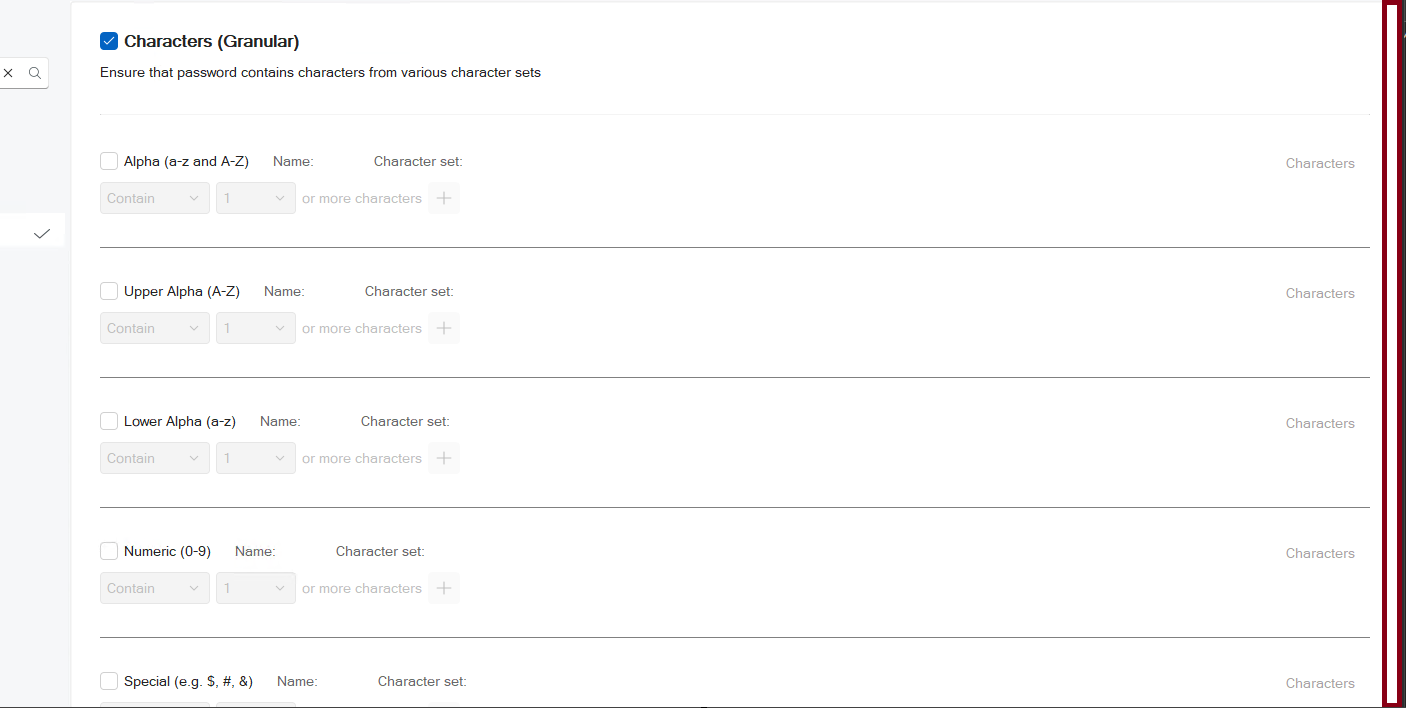1406x708 pixels.
Task: Tick the Upper Alpha (A-Z) checkbox
Action: (x=109, y=291)
